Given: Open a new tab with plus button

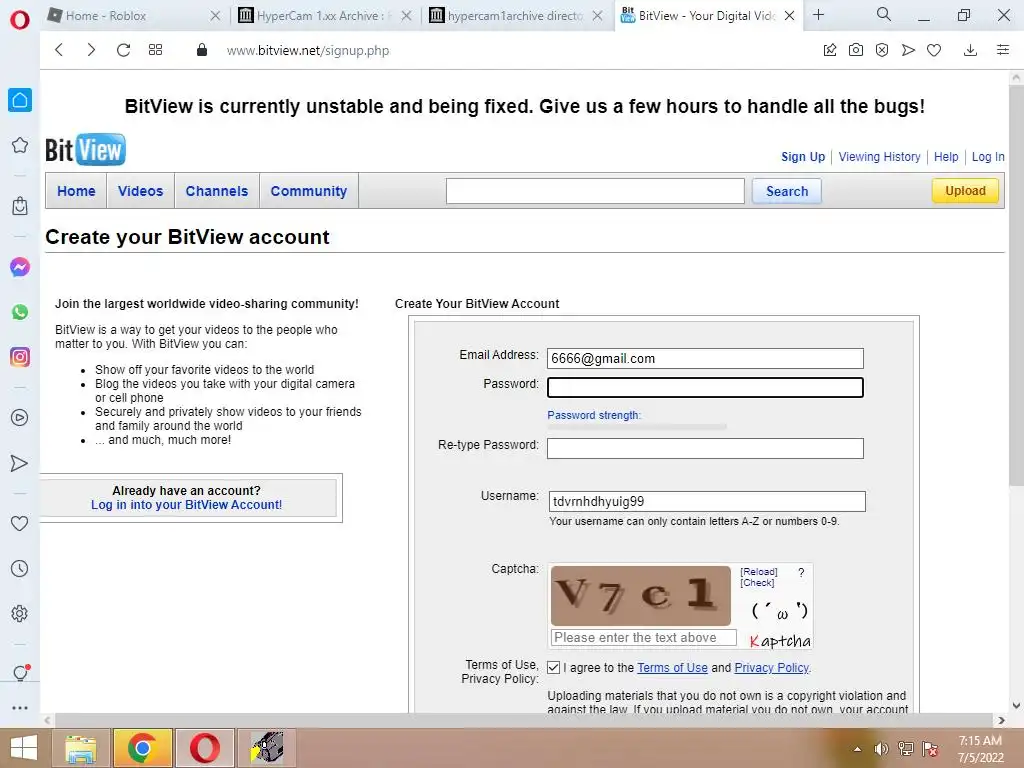Looking at the screenshot, I should click(818, 14).
